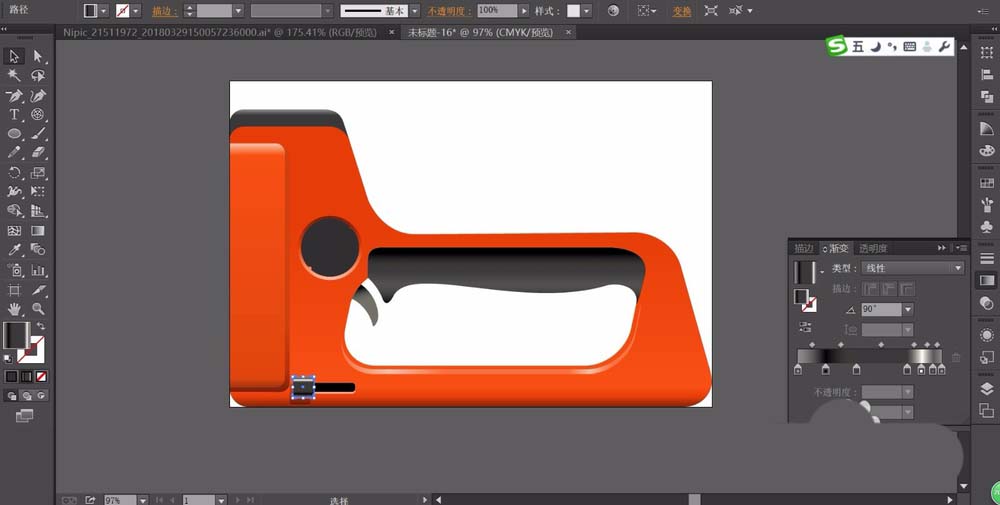Close the 未标题-16 document tab
The width and height of the screenshot is (1000, 505).
pyautogui.click(x=567, y=32)
